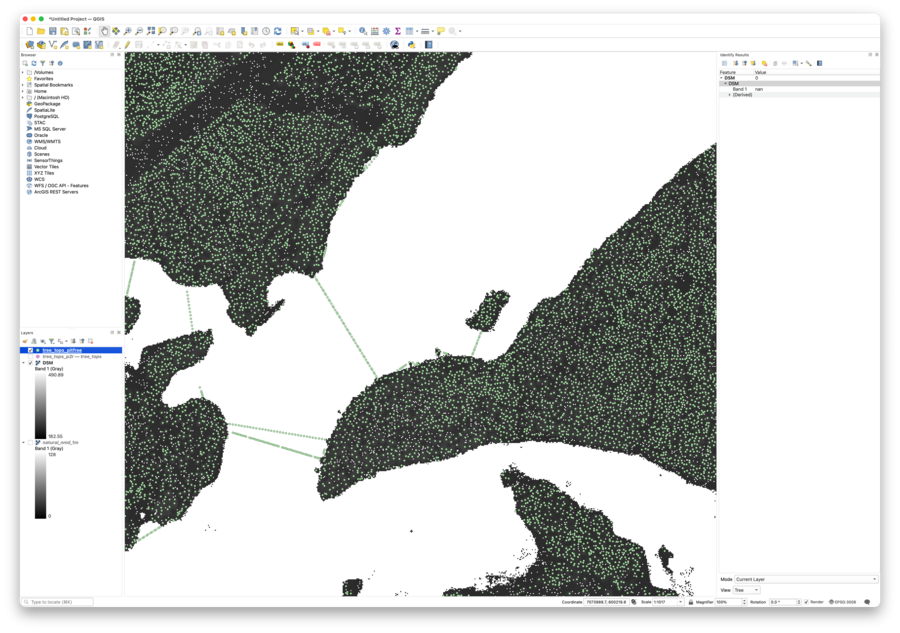900x633 pixels.
Task: Refresh the Browser panel
Action: click(34, 63)
